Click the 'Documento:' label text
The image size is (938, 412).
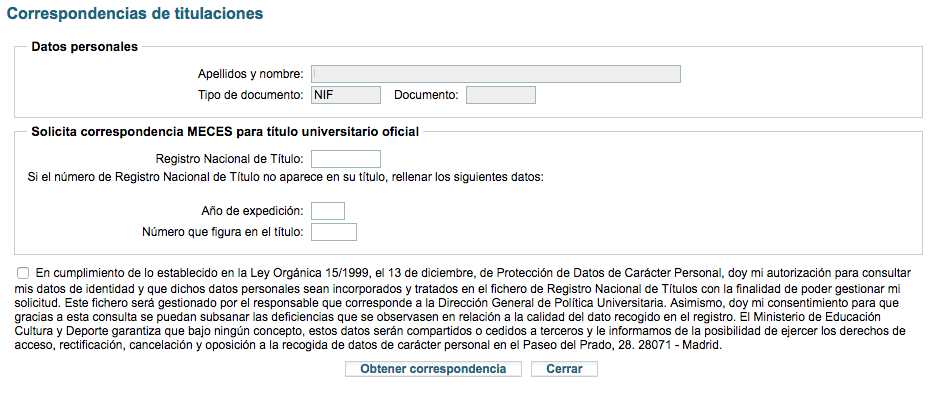coord(426,95)
